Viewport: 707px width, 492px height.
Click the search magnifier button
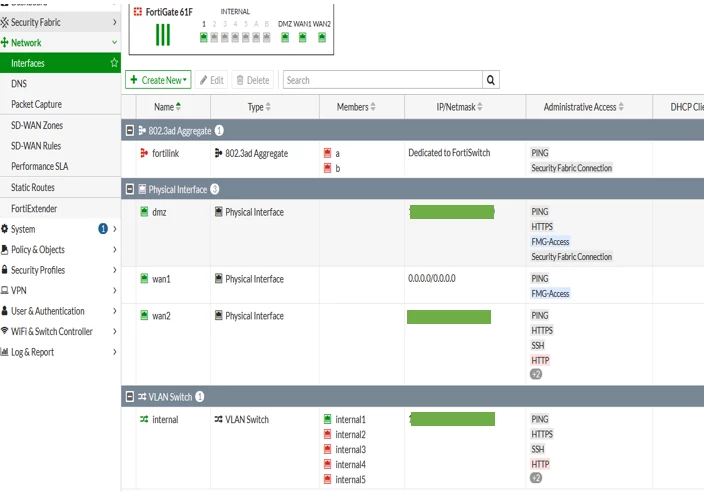(x=491, y=80)
